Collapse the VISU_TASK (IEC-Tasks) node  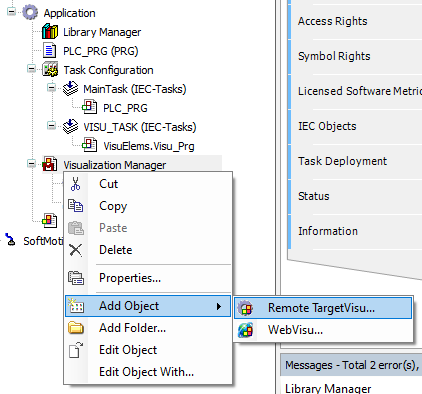point(51,126)
